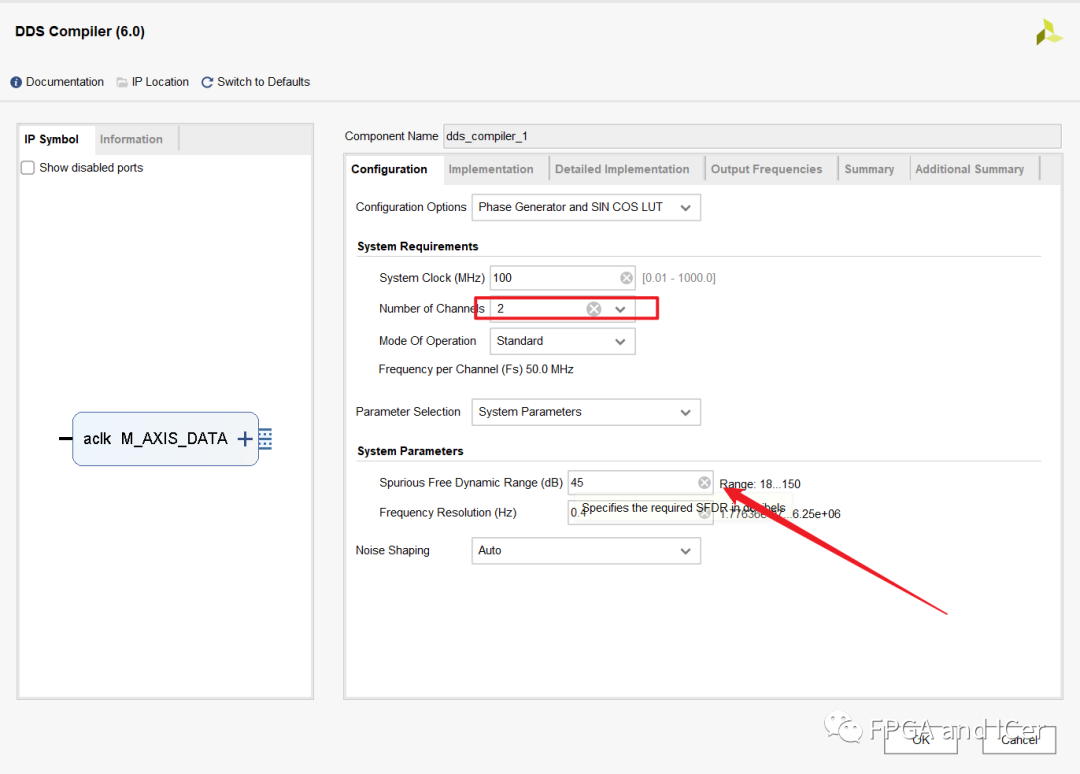Click the Range: 18...150 text

click(760, 484)
